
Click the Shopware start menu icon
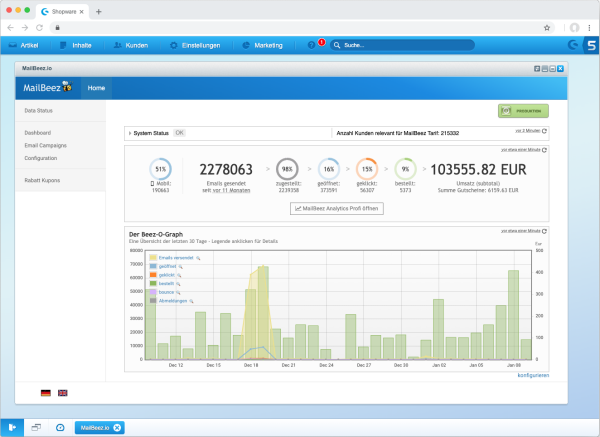[12, 427]
